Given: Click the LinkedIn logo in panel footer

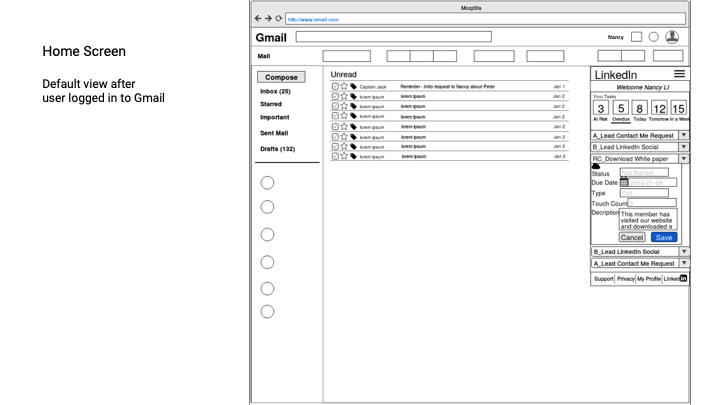Looking at the screenshot, I should coord(683,279).
